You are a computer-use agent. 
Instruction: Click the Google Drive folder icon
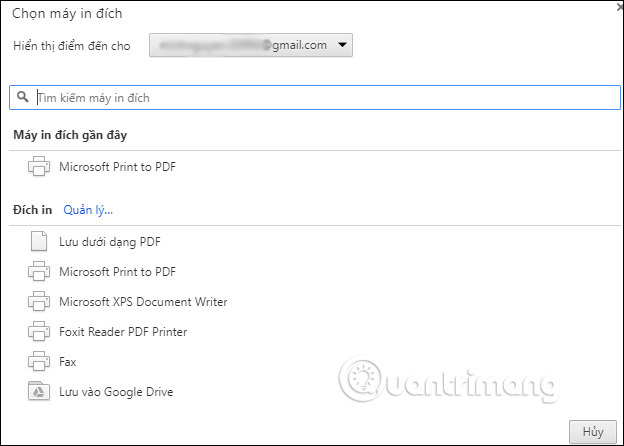tap(39, 391)
